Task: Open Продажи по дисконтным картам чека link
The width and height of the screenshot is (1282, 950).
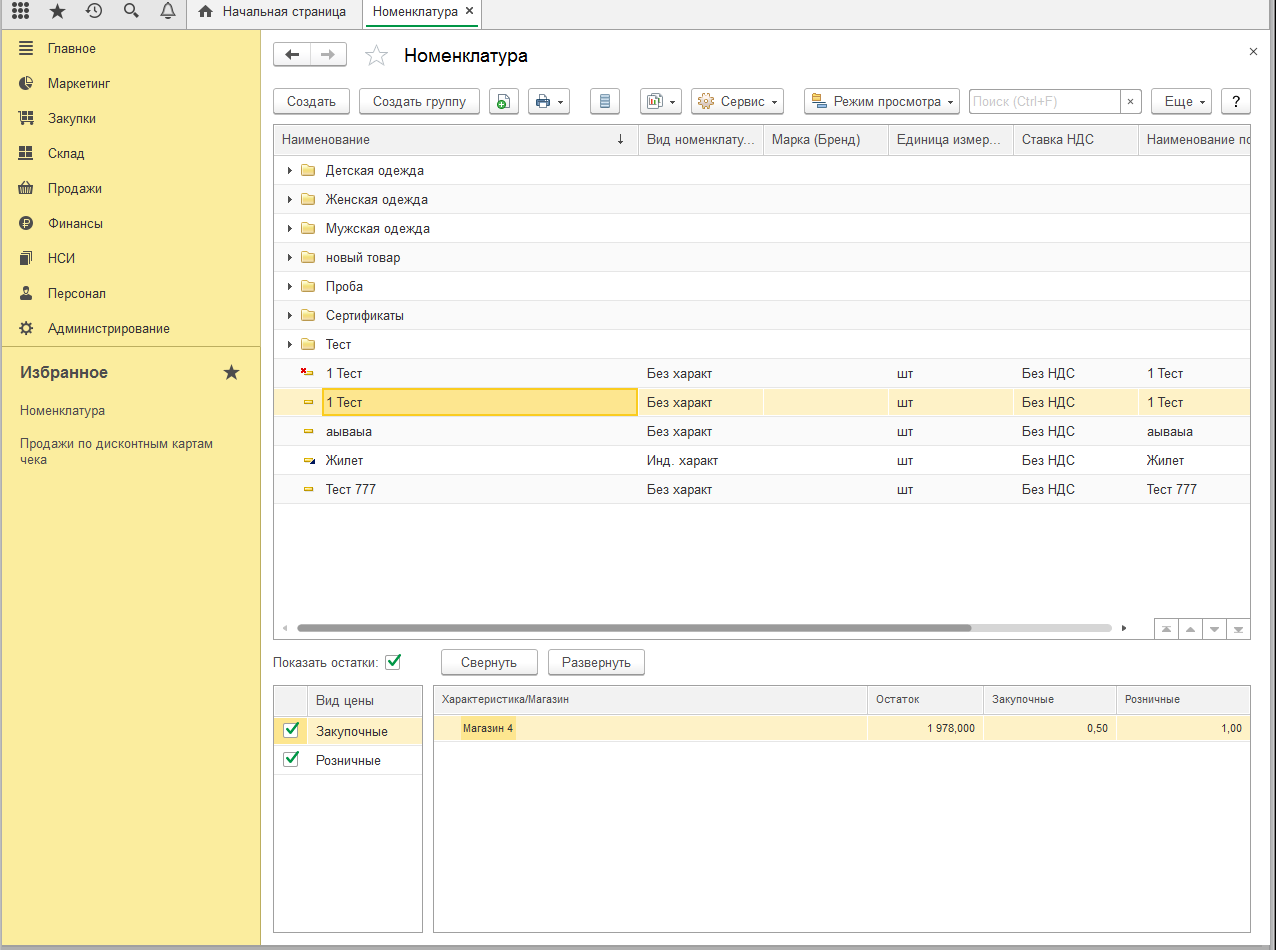Action: [116, 451]
